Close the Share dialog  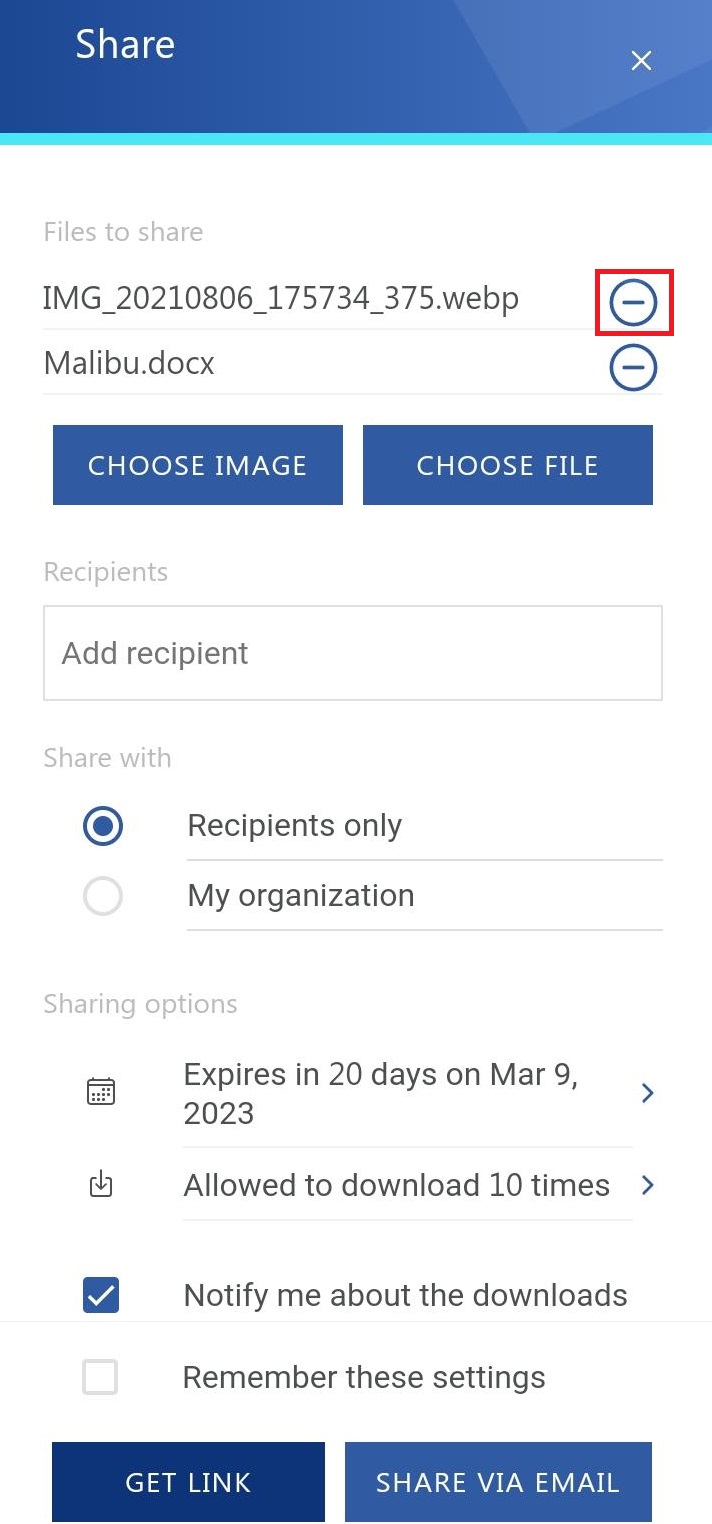click(641, 61)
